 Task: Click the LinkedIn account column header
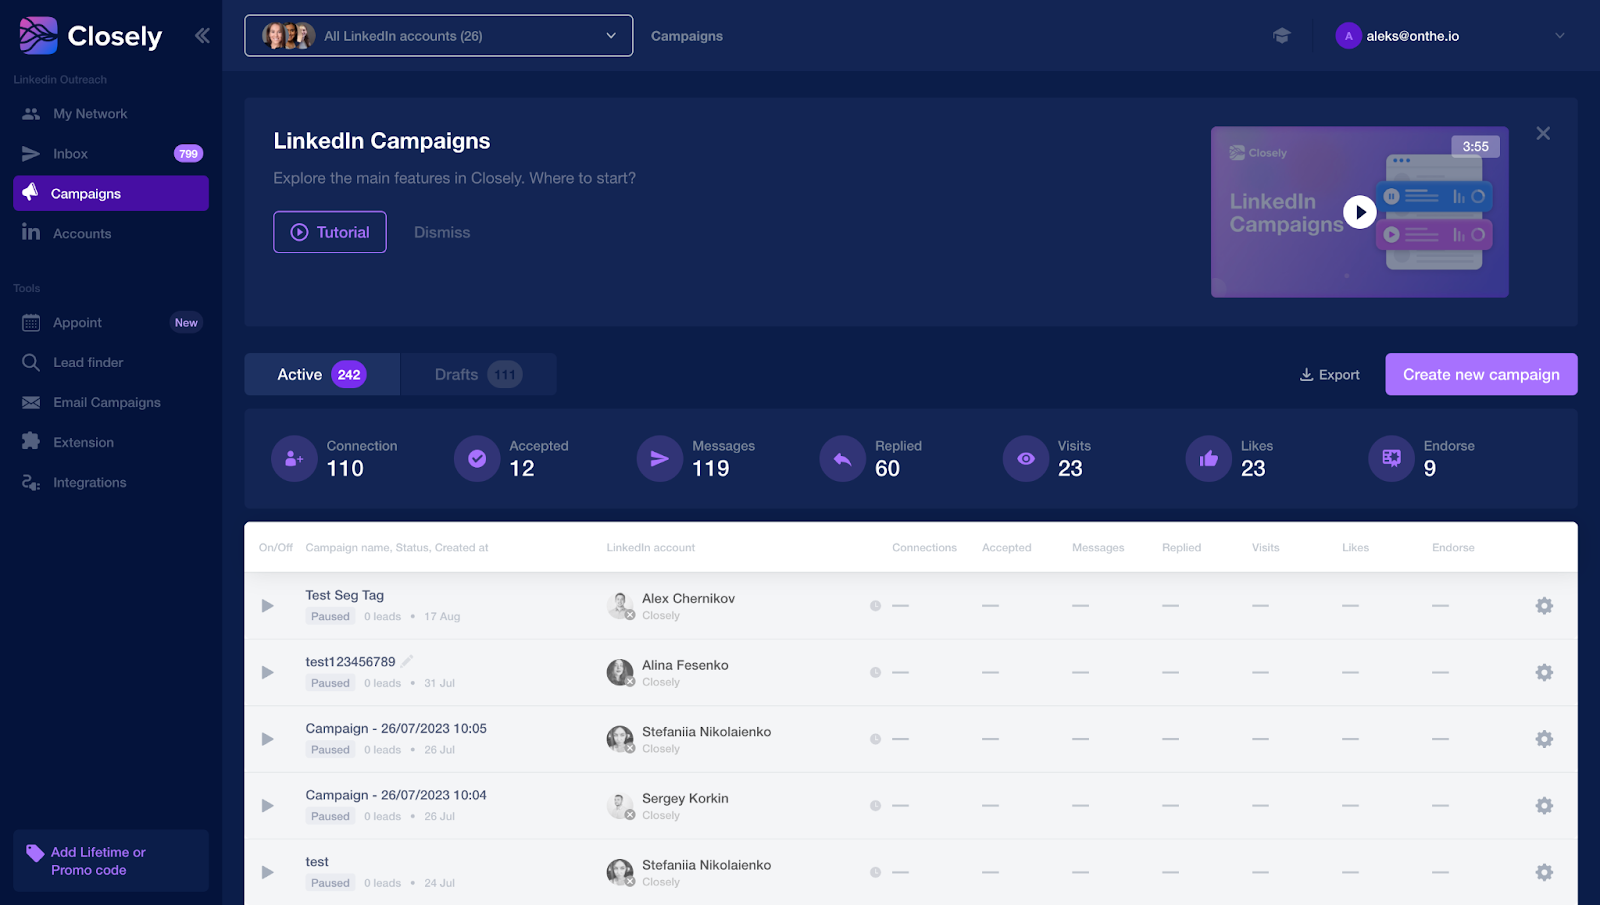pos(651,548)
